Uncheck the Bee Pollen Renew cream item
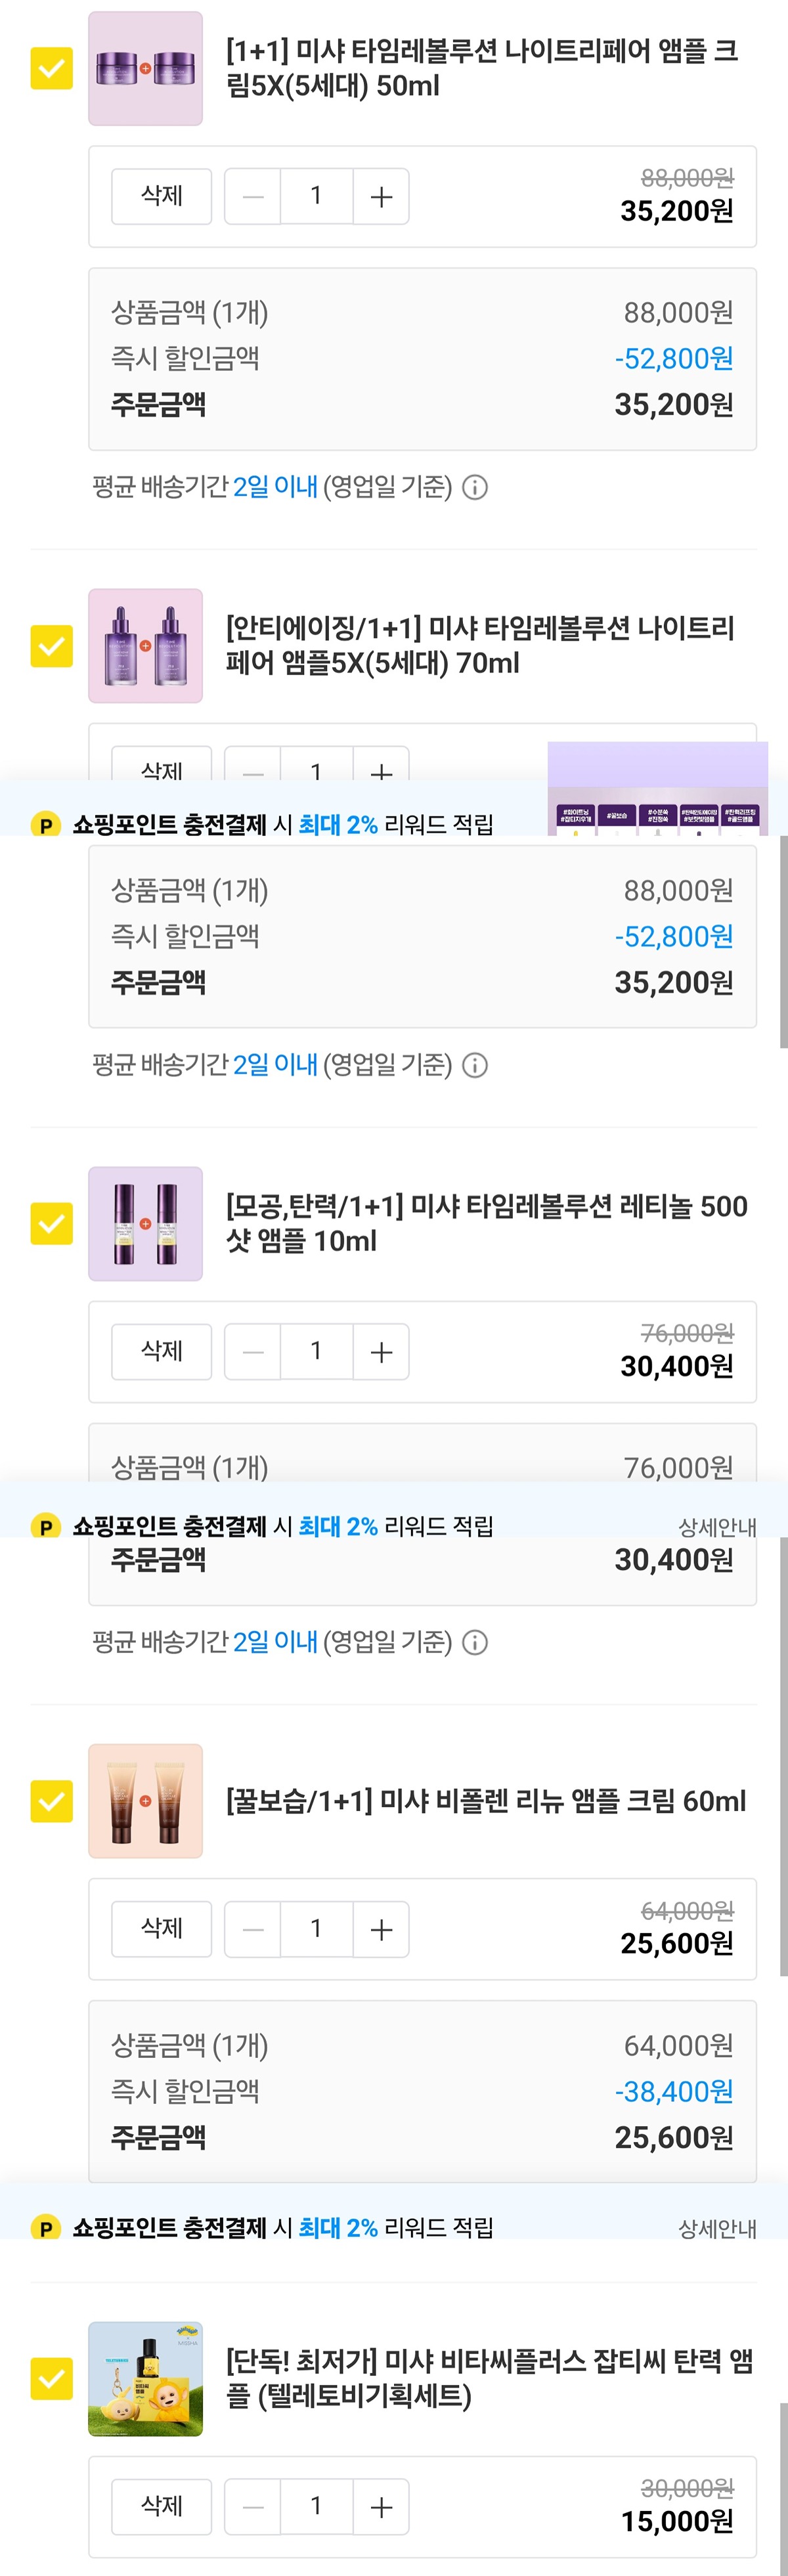Screen dimensions: 788x2576 point(52,1801)
